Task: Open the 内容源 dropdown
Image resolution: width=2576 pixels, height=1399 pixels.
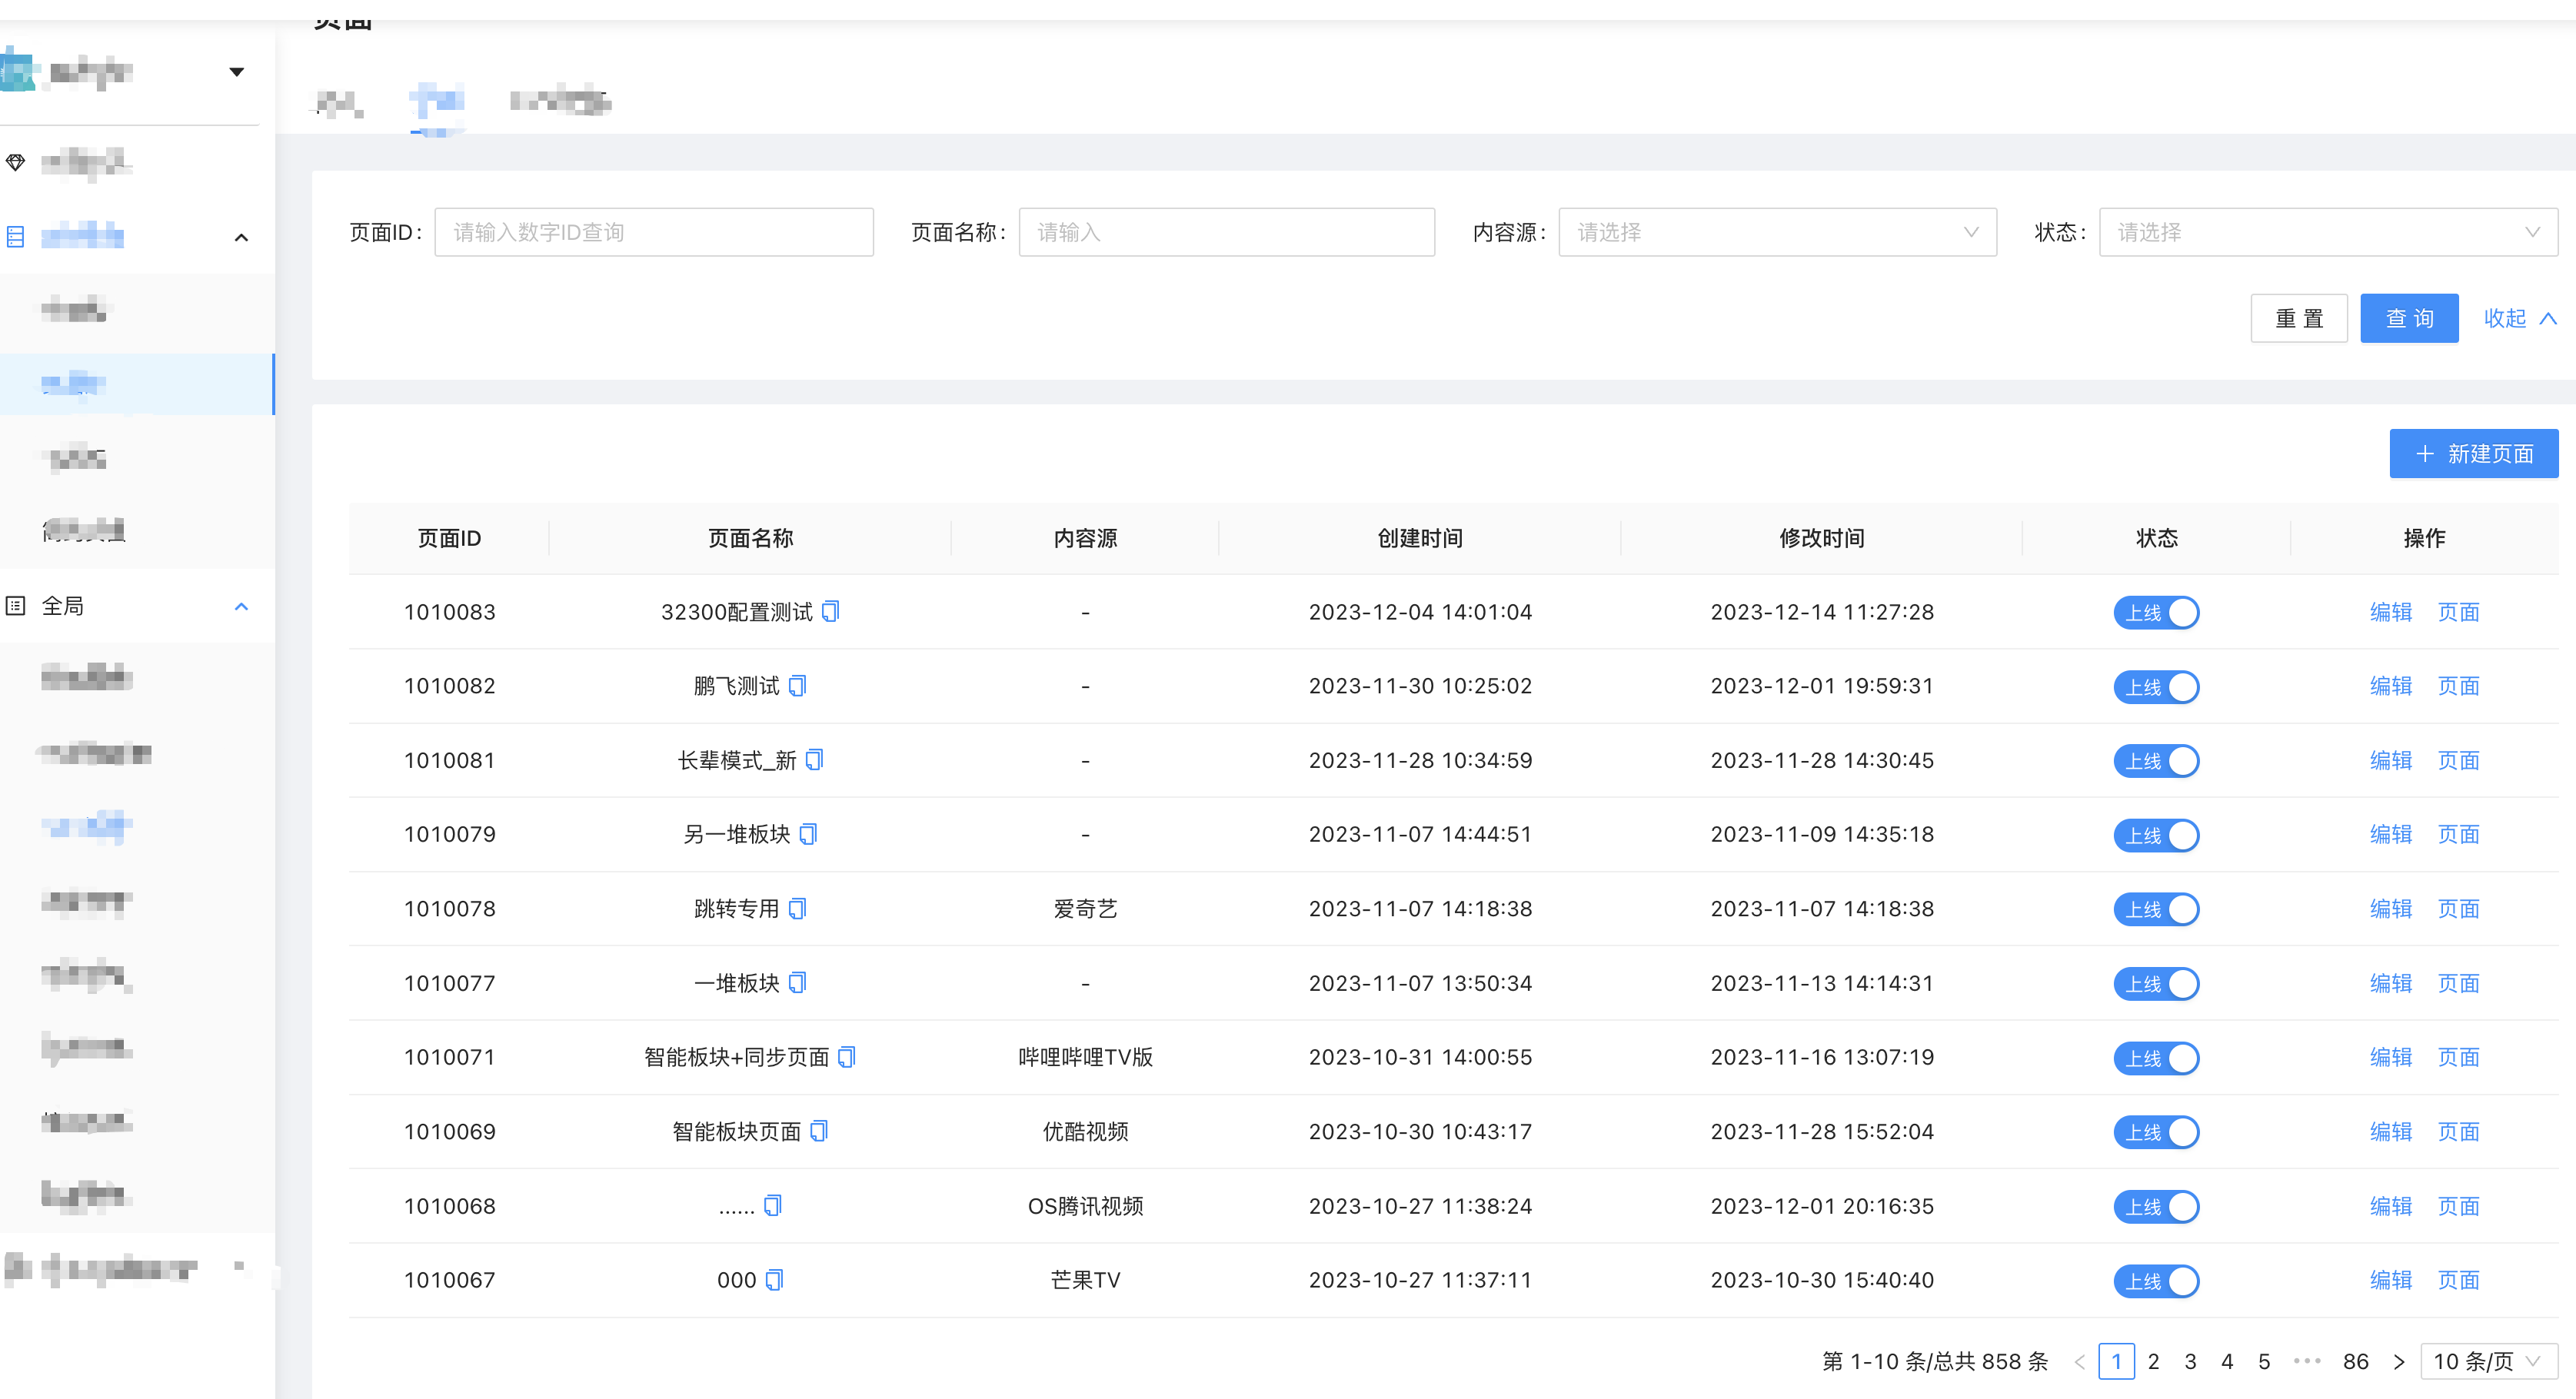Action: click(x=1777, y=232)
